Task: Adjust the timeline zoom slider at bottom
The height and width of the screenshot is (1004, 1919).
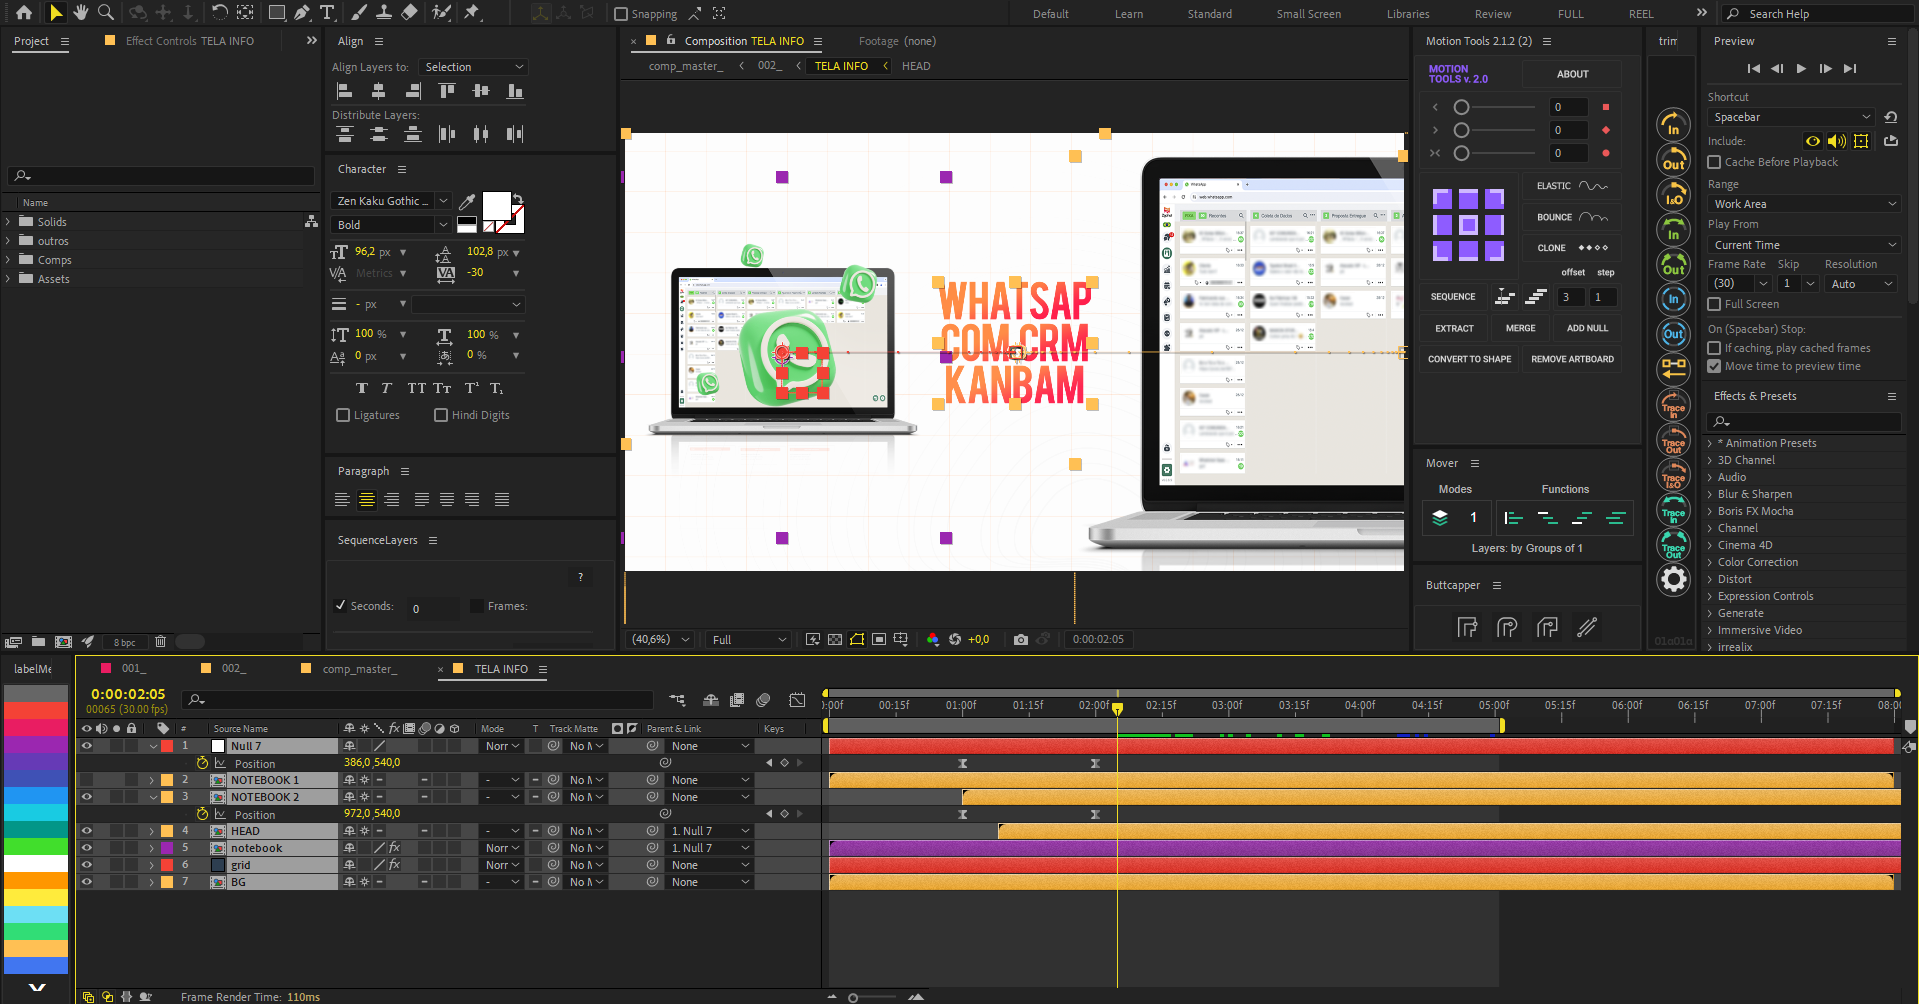Action: [853, 997]
